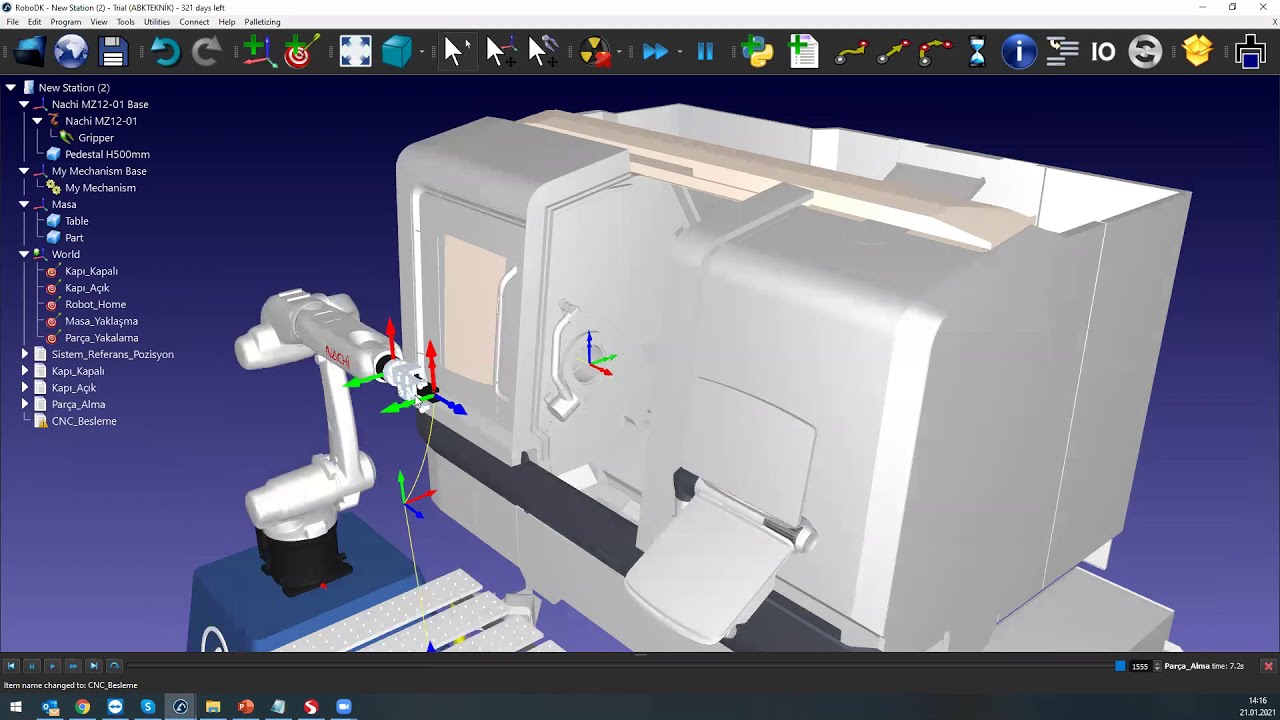Viewport: 1280px width, 720px height.
Task: Add a linear move instruction
Action: coord(893,51)
